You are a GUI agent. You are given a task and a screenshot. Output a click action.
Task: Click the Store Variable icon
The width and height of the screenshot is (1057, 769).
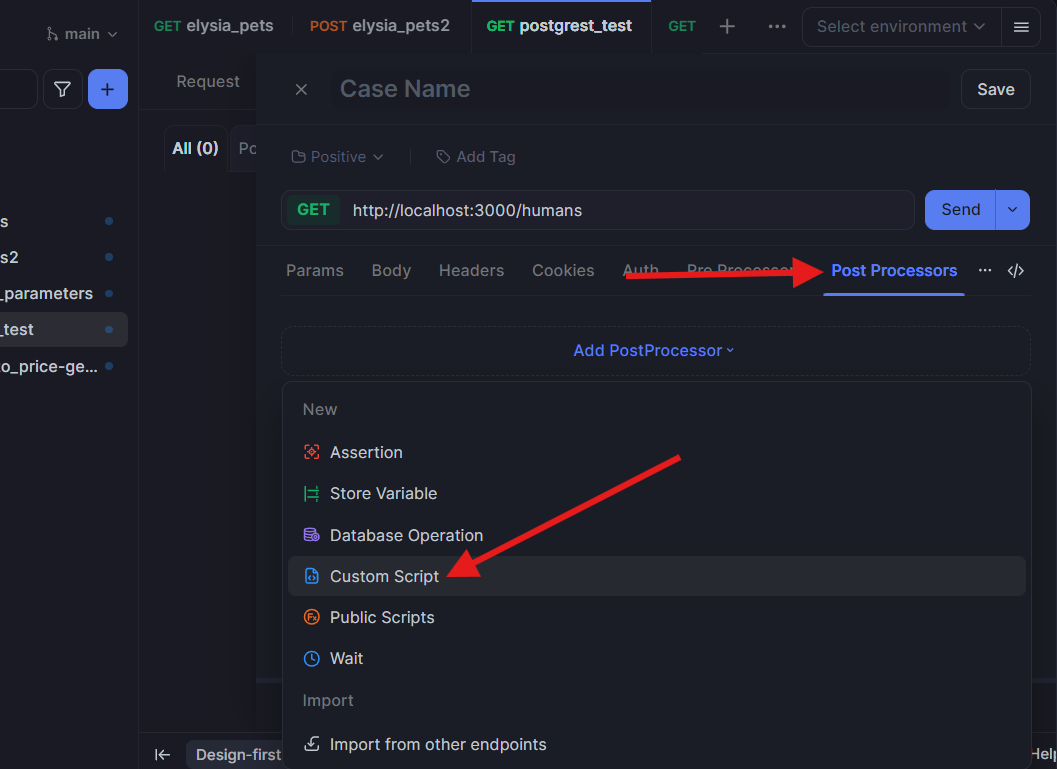click(311, 493)
